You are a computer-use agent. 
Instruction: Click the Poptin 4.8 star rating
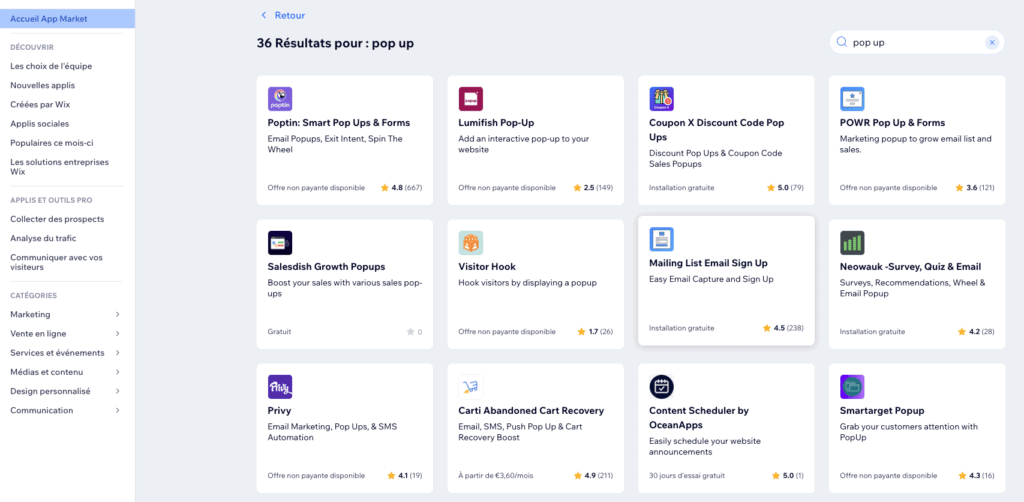point(402,187)
